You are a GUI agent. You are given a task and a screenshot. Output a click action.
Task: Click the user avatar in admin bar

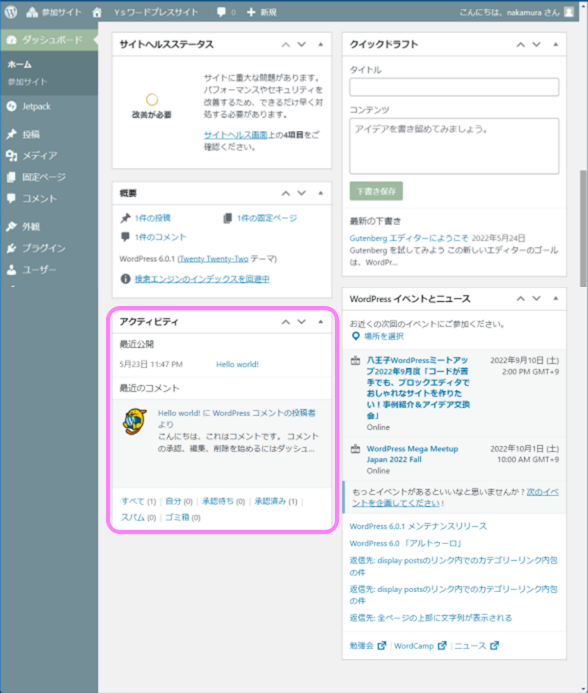569,12
